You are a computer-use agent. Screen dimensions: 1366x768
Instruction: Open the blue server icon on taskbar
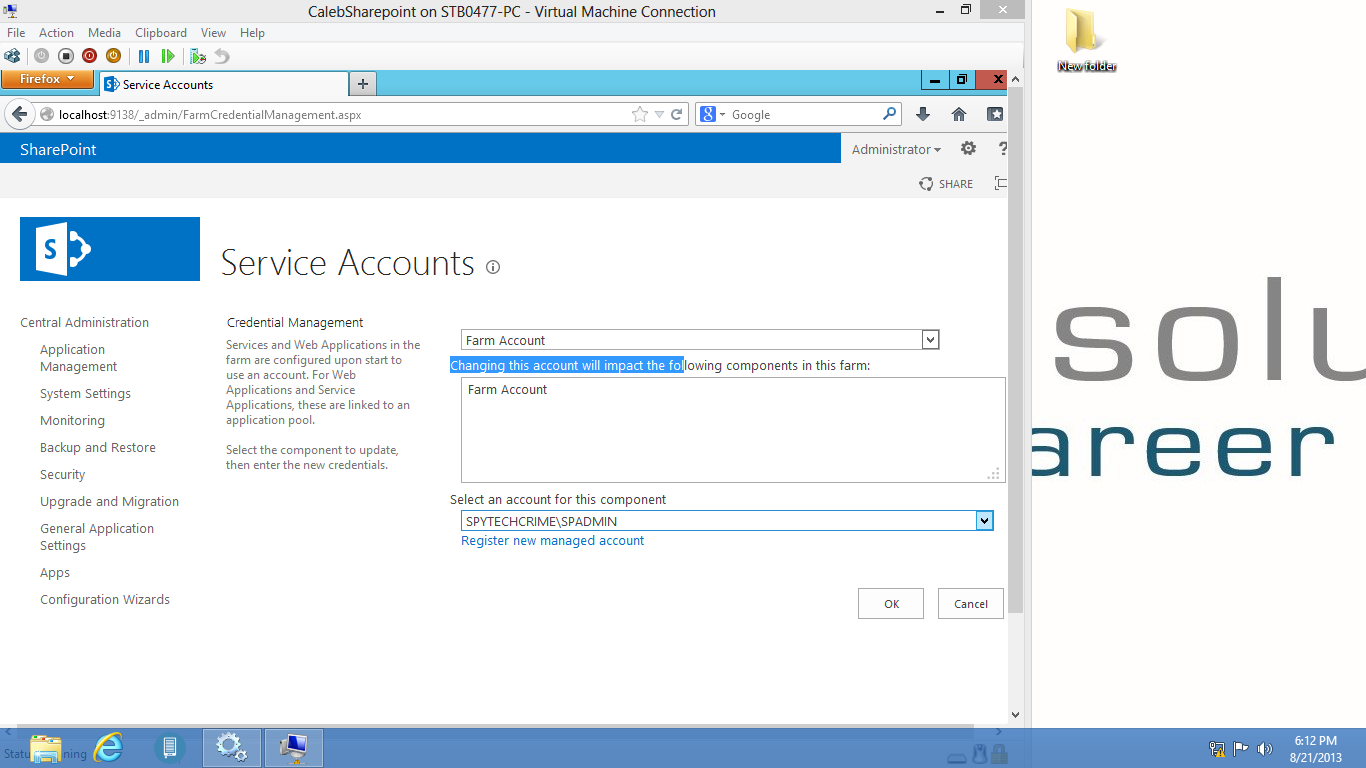pos(170,747)
